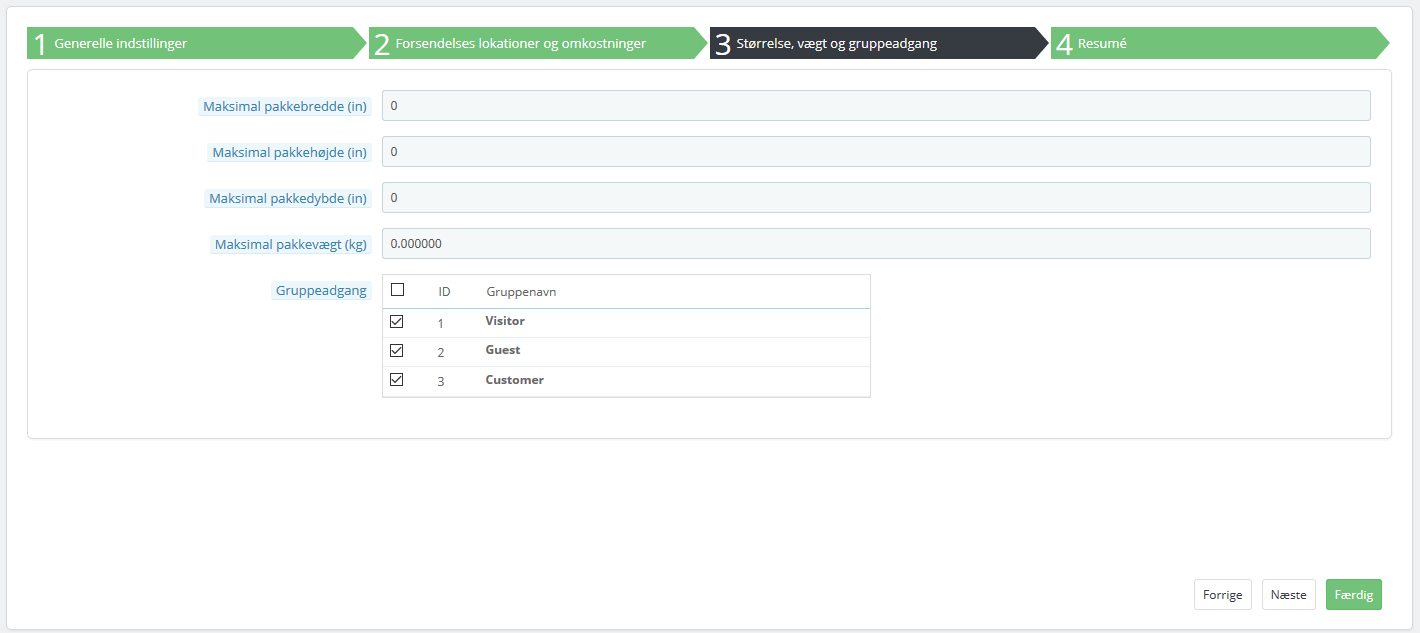Image resolution: width=1420 pixels, height=633 pixels.
Task: Select the Maksimal pakkevægt (kg) field
Action: (x=876, y=244)
